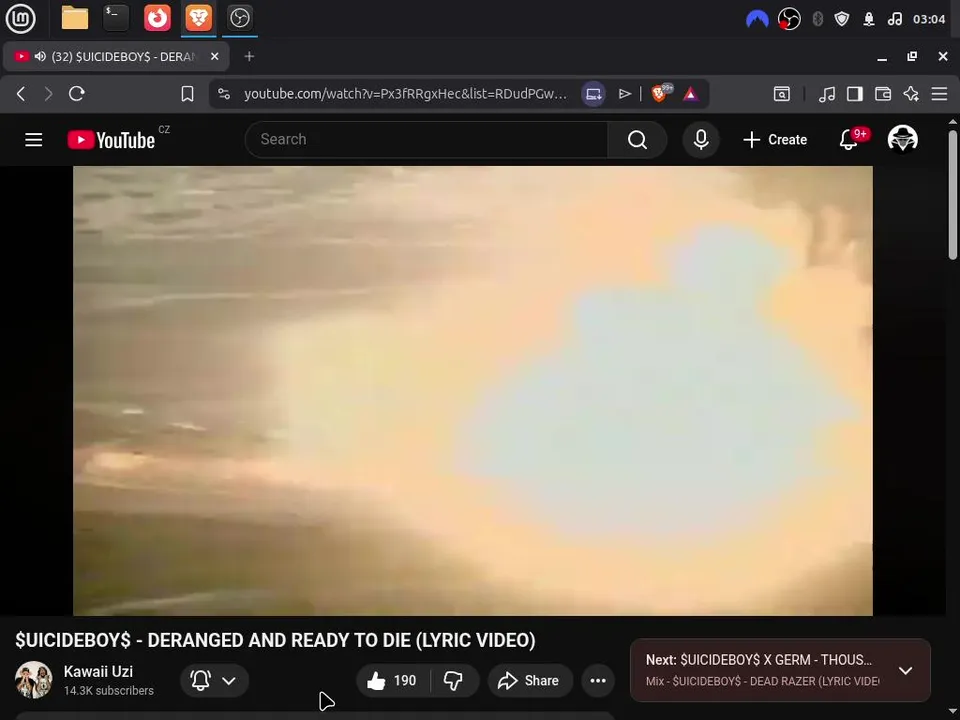
Task: Open system notifications bell in tray
Action: [869, 19]
